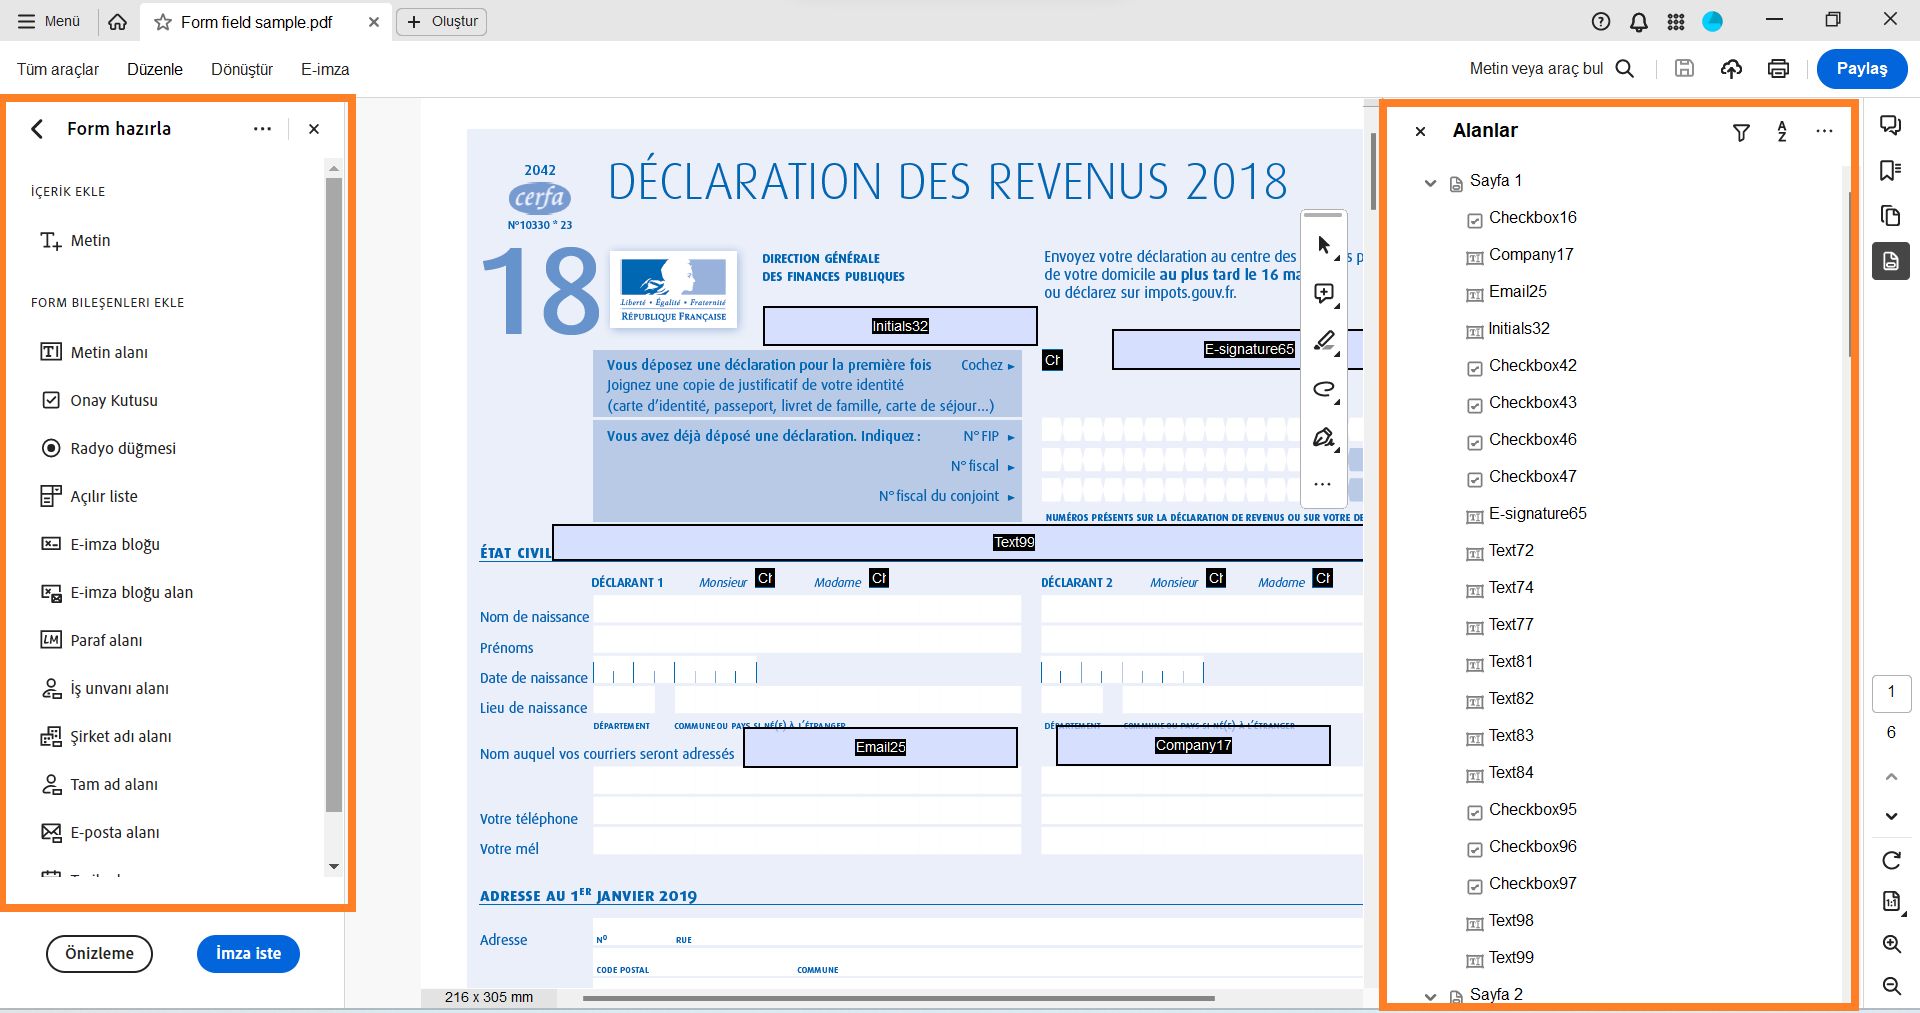This screenshot has height=1013, width=1920.
Task: Click the İmza iste button
Action: click(248, 954)
